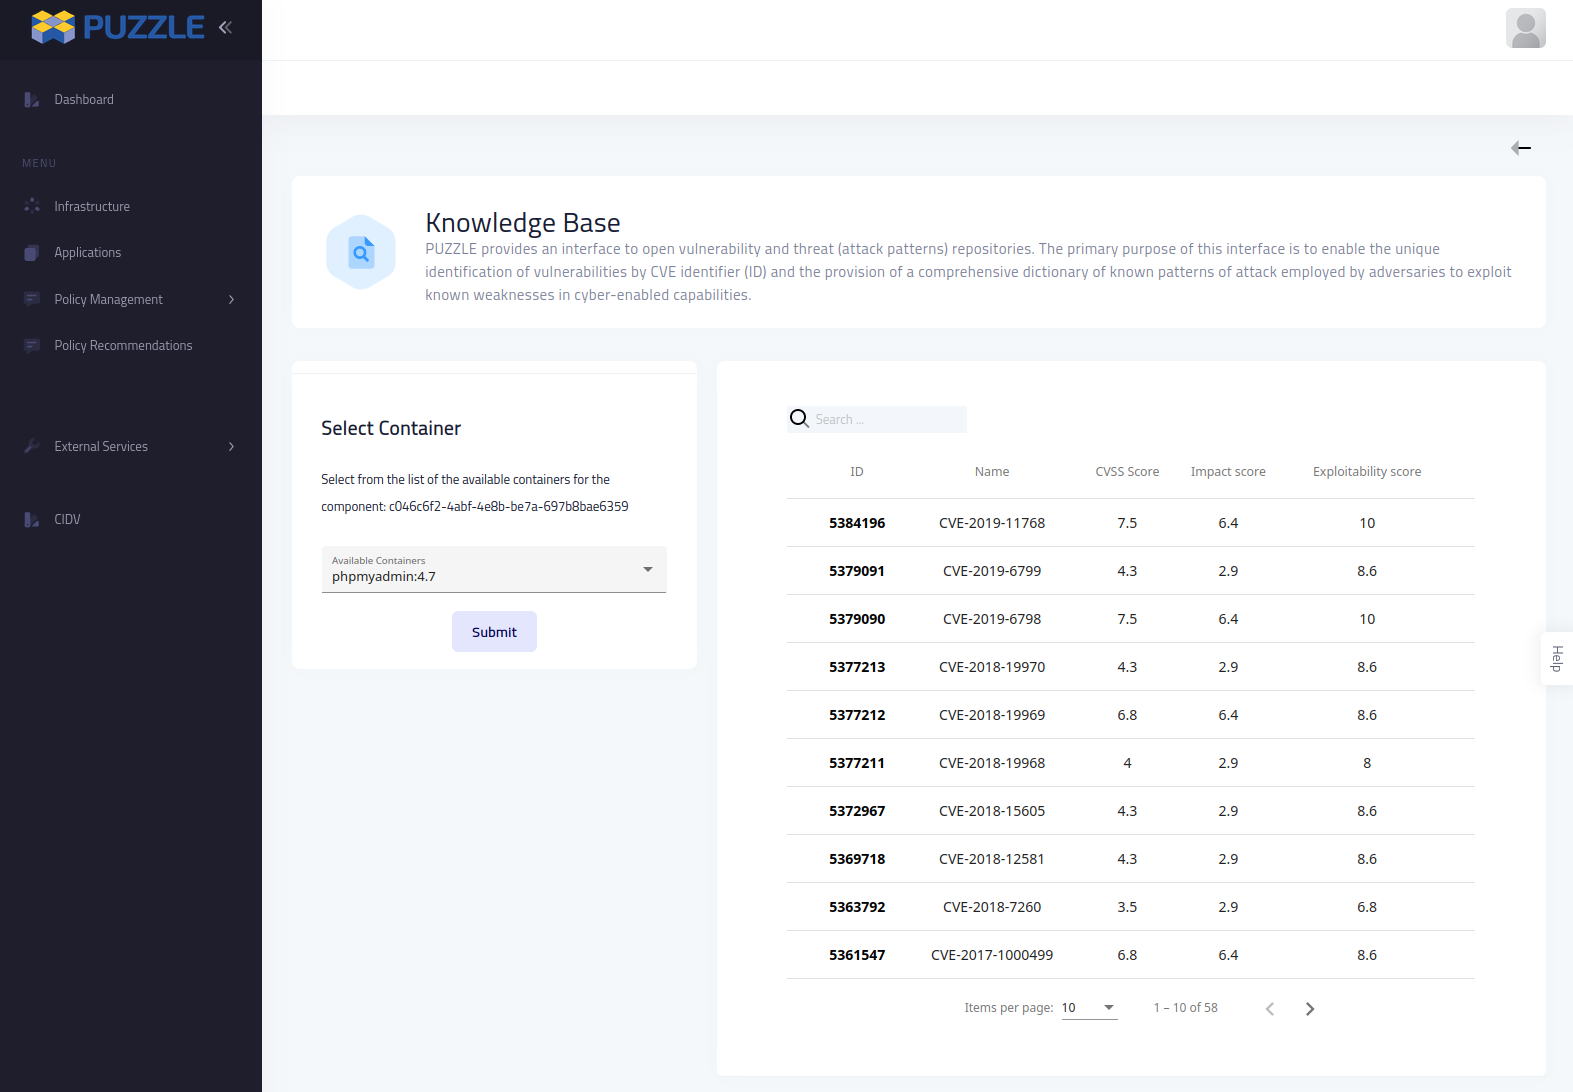
Task: Select row ID 5363792
Action: 857,907
